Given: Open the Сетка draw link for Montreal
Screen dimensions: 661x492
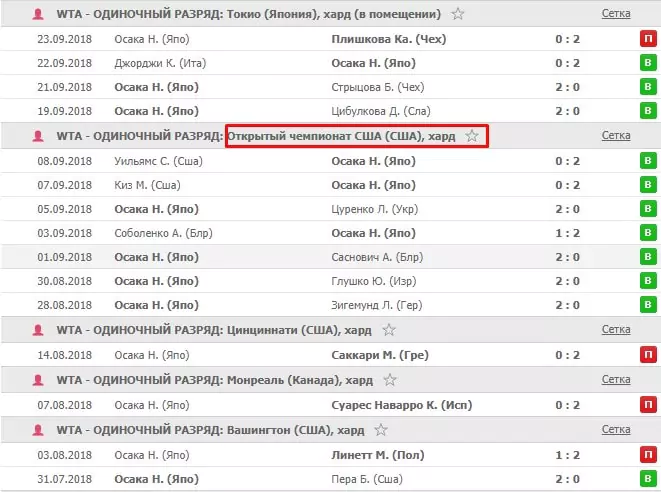Looking at the screenshot, I should 616,379.
